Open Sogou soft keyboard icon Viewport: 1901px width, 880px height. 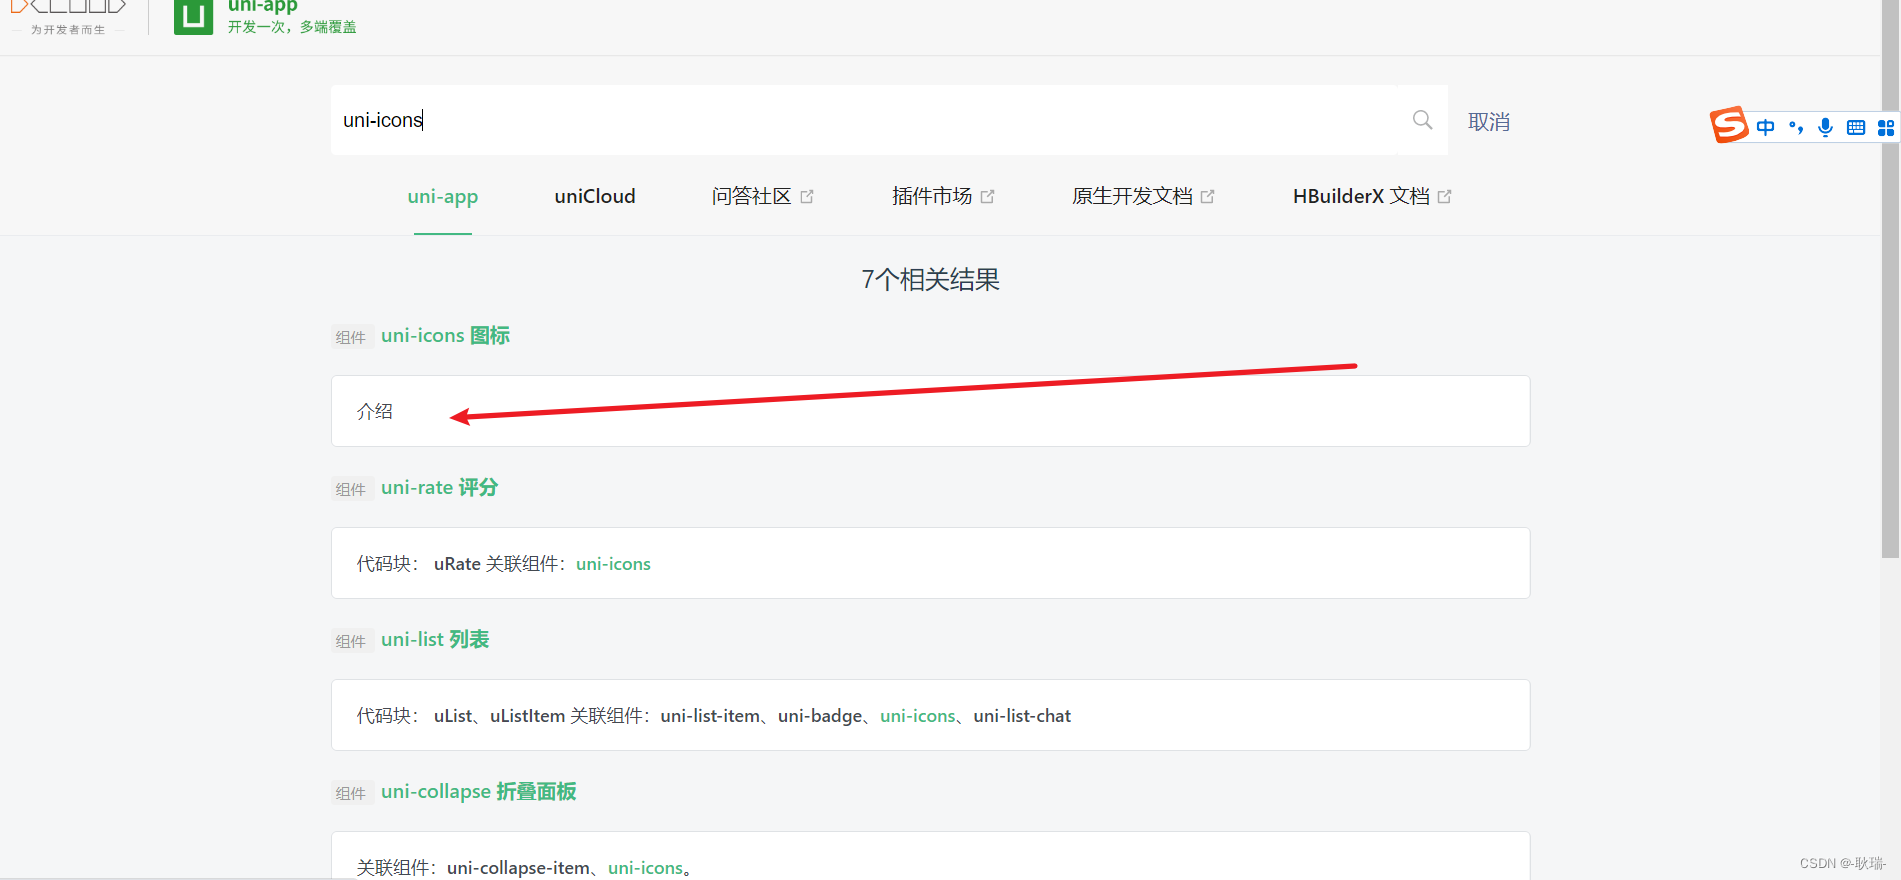(1856, 127)
